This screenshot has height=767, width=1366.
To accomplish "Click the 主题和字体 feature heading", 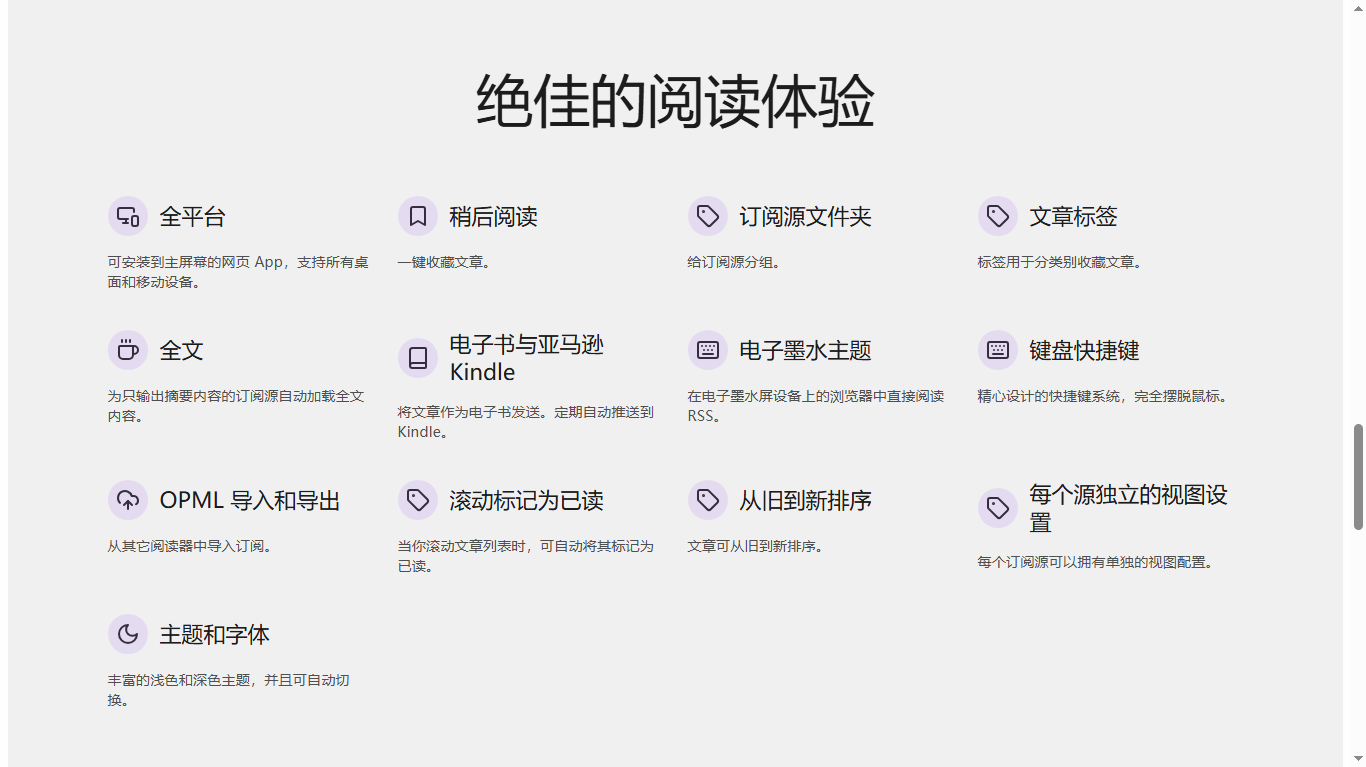I will (x=214, y=635).
